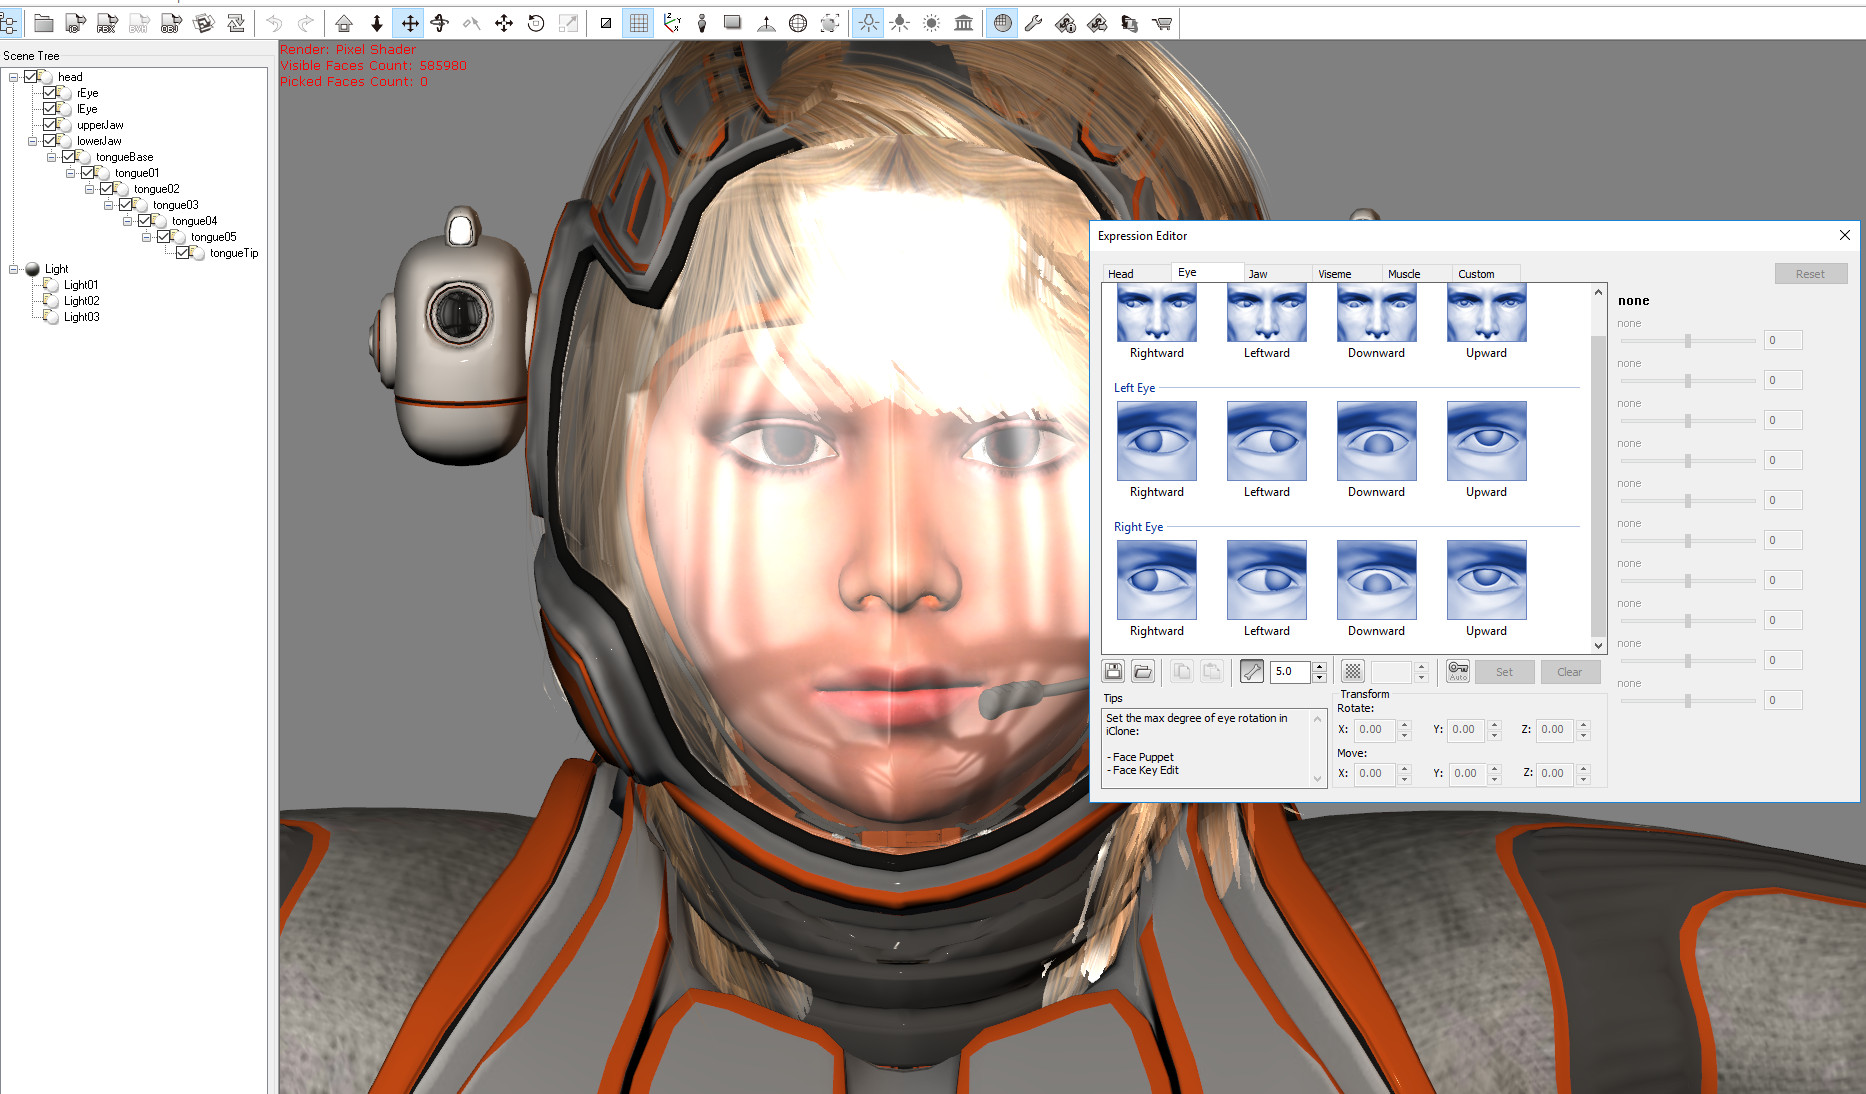Save expression with floppy disk icon
This screenshot has height=1094, width=1866.
(1113, 671)
